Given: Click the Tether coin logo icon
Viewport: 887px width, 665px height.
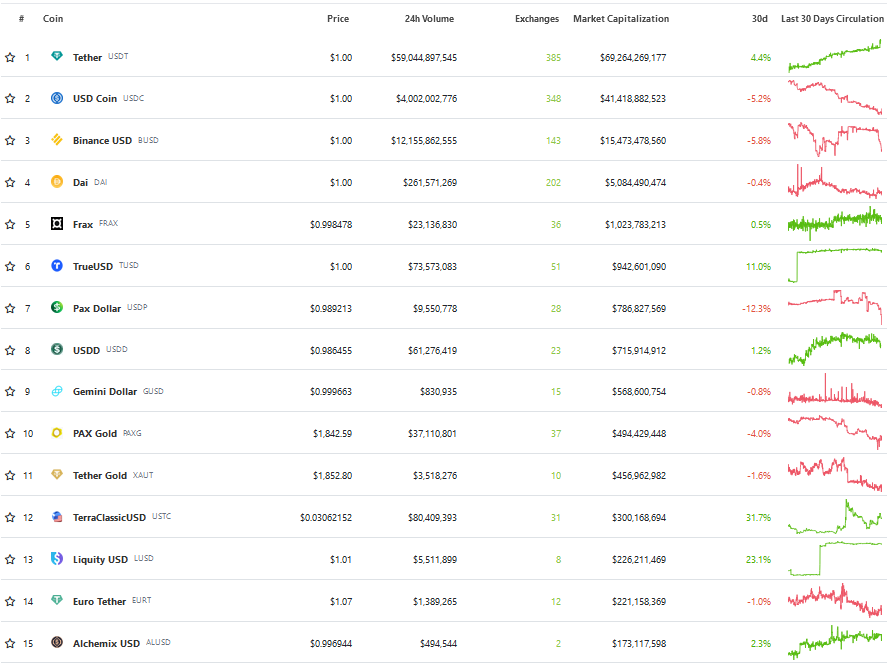Looking at the screenshot, I should tap(57, 56).
